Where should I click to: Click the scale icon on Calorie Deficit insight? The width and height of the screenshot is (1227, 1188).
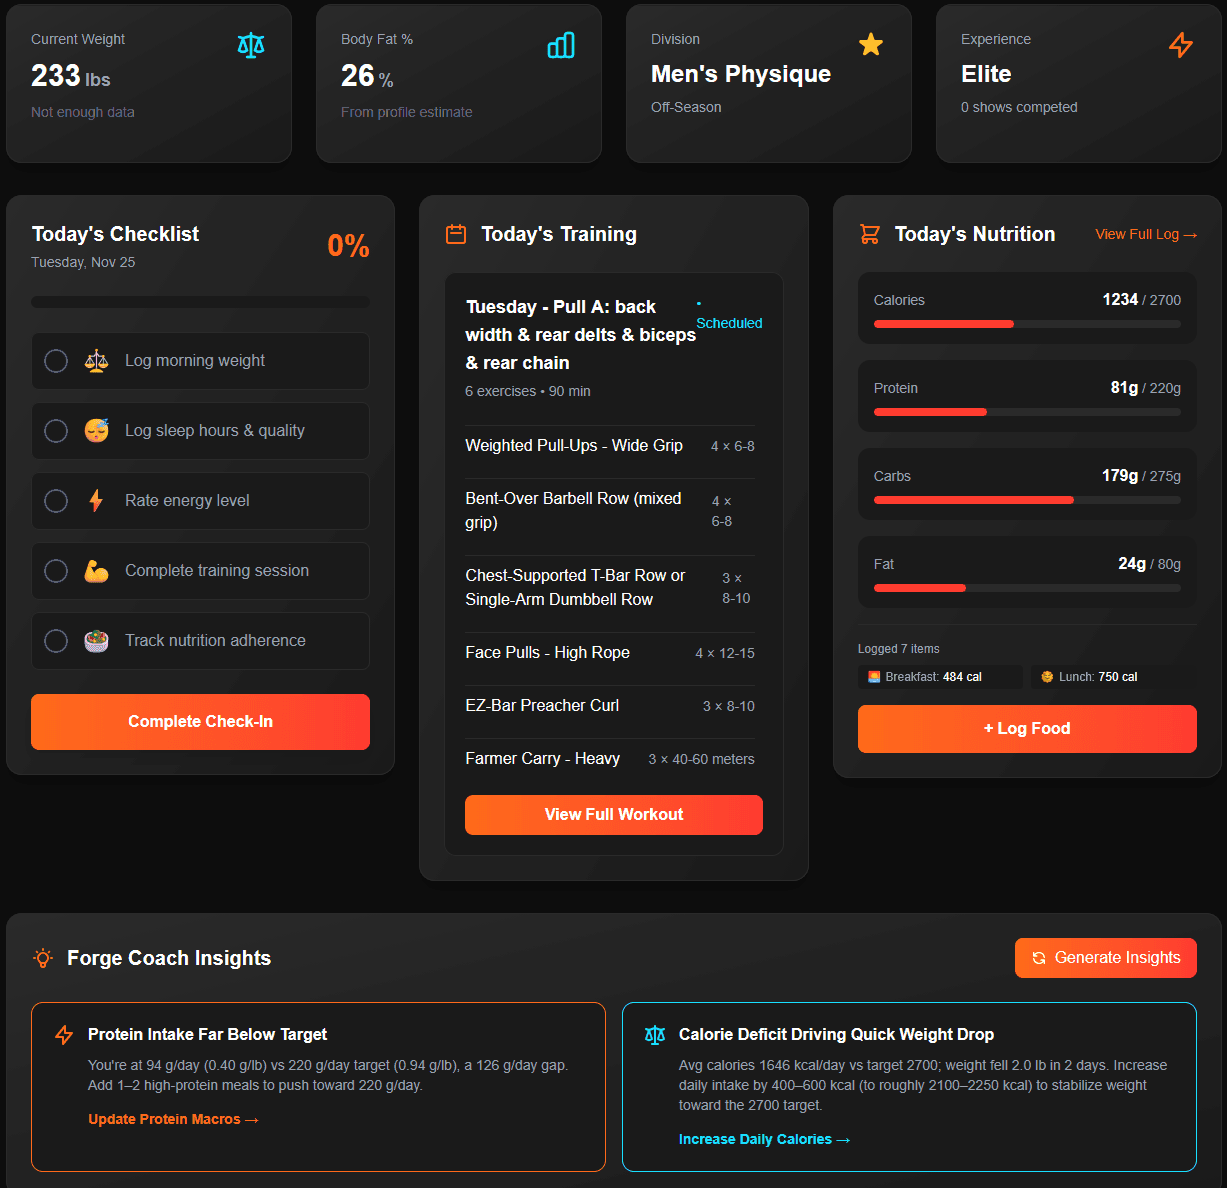[x=654, y=1034]
